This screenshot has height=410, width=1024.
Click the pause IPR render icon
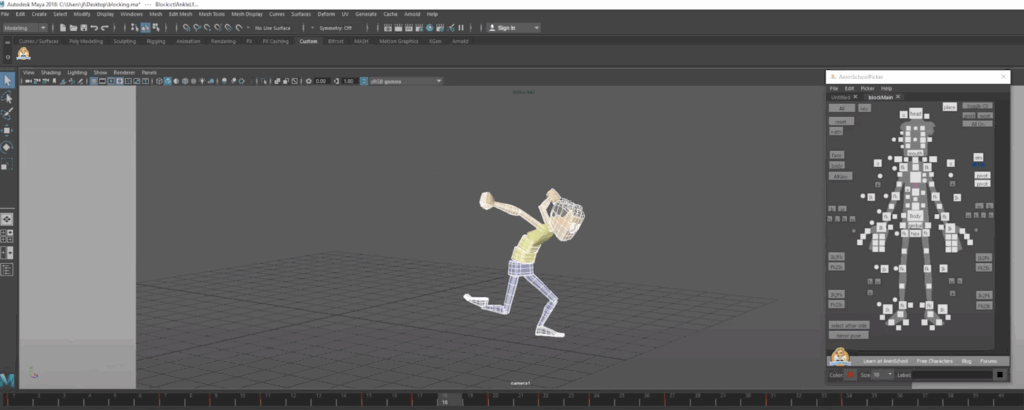pos(461,28)
